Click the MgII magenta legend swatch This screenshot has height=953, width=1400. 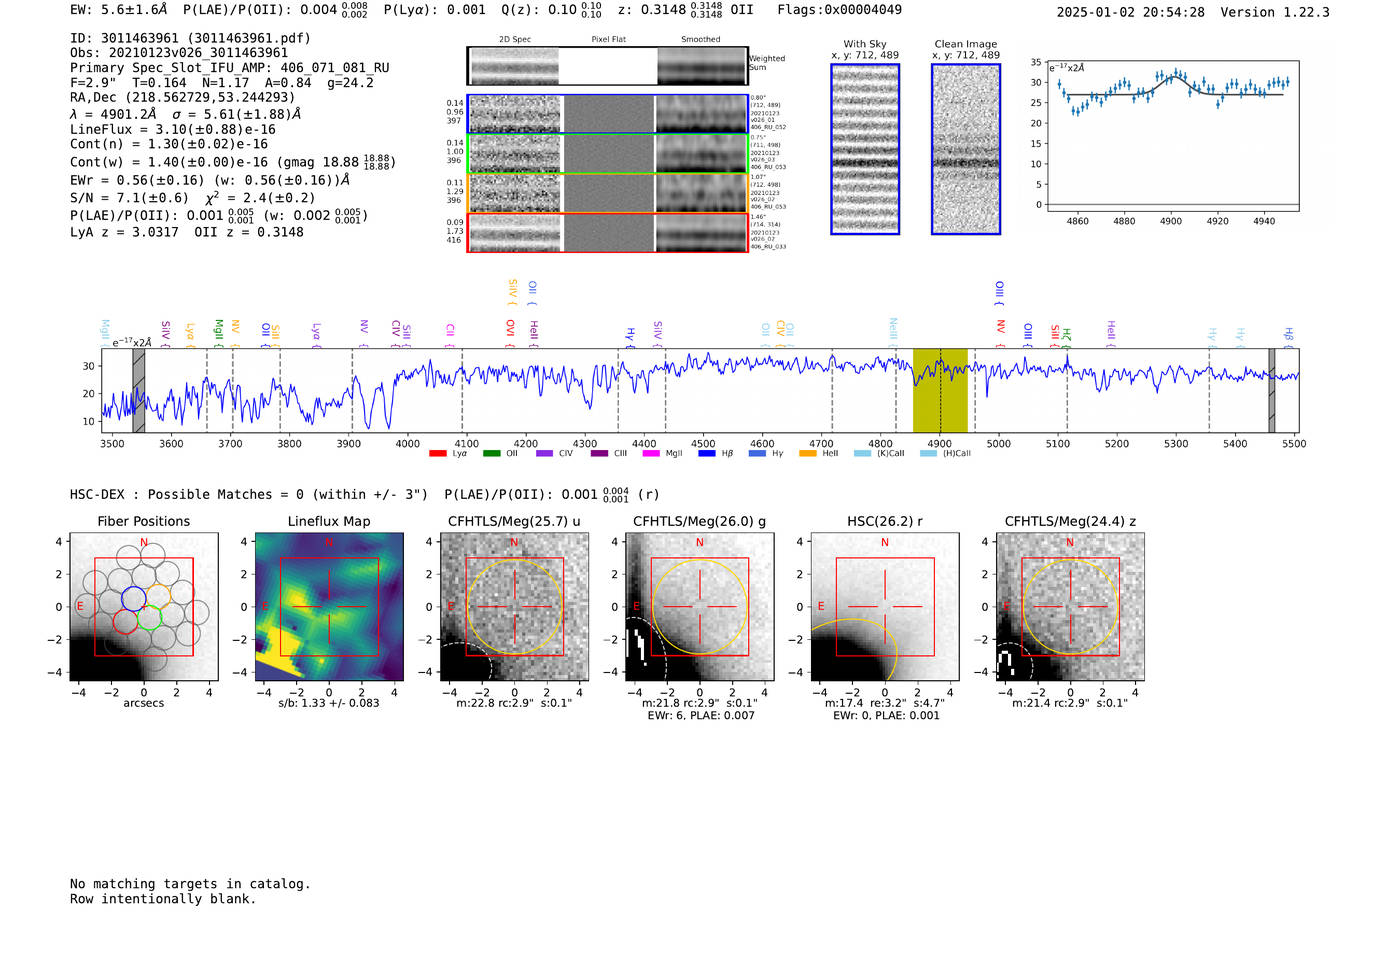click(x=651, y=454)
